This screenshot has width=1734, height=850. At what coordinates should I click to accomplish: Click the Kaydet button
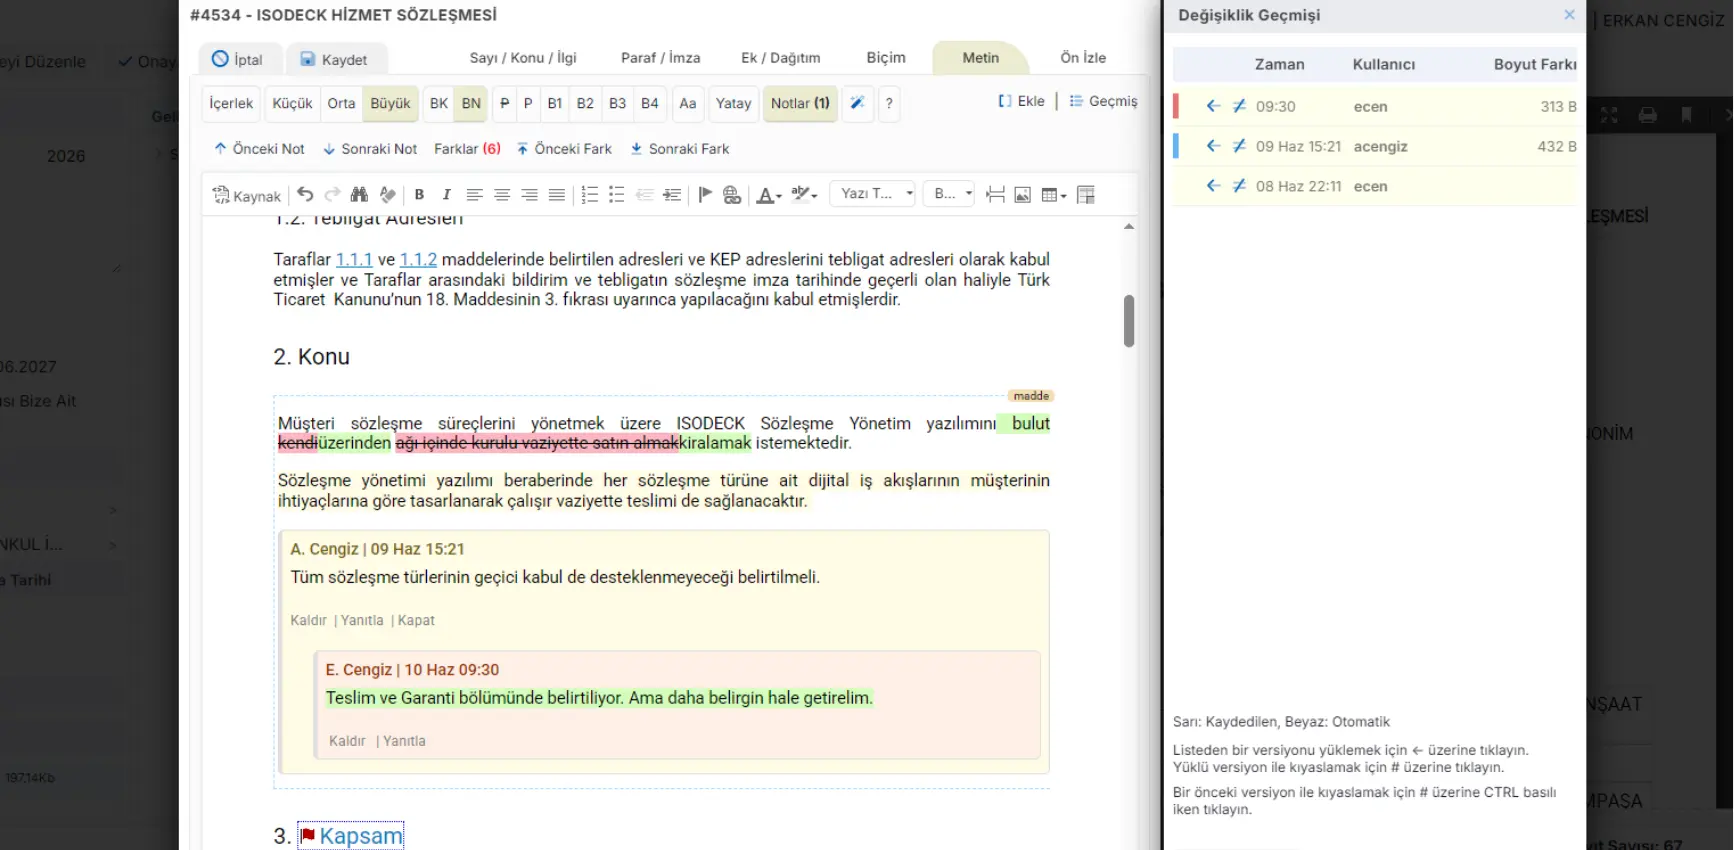click(336, 59)
